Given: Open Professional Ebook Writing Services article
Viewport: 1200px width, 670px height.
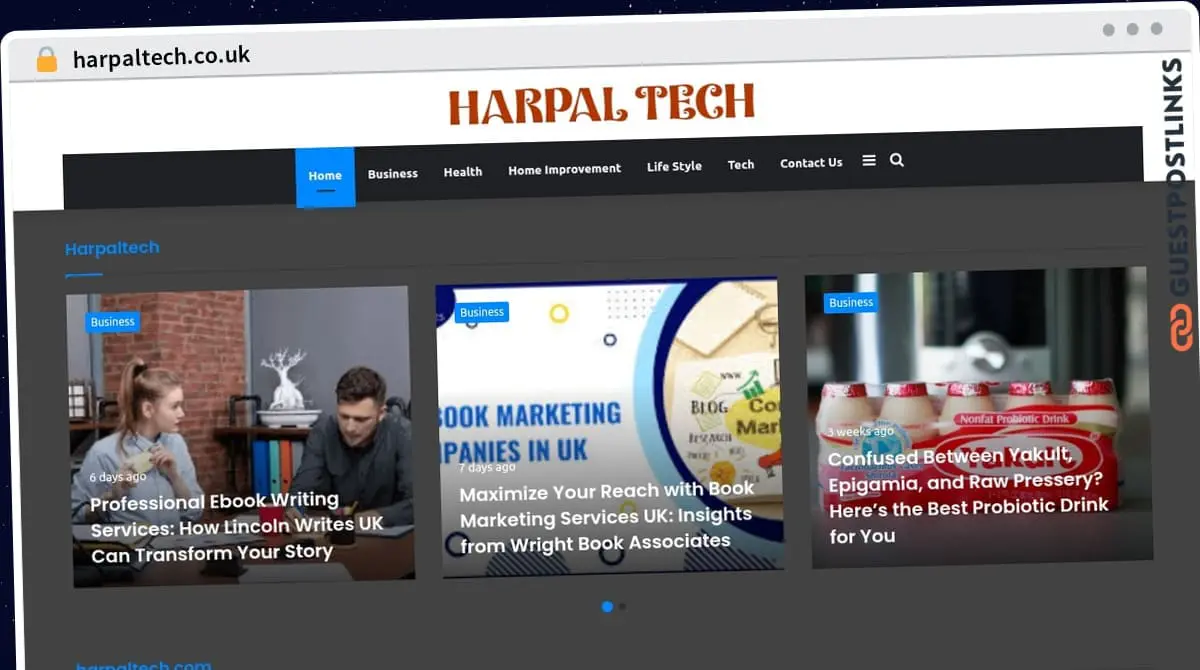Looking at the screenshot, I should tap(237, 527).
